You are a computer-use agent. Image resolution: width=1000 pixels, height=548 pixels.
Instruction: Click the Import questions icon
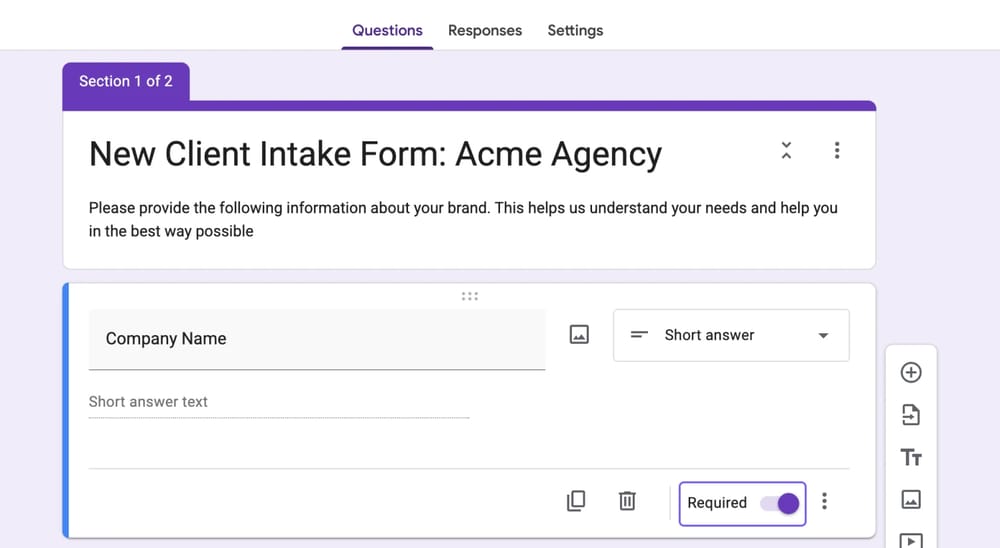(x=910, y=415)
